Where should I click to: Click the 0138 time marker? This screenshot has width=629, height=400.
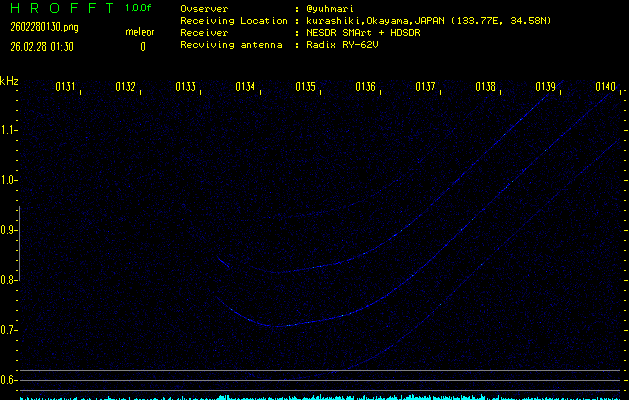(x=486, y=87)
